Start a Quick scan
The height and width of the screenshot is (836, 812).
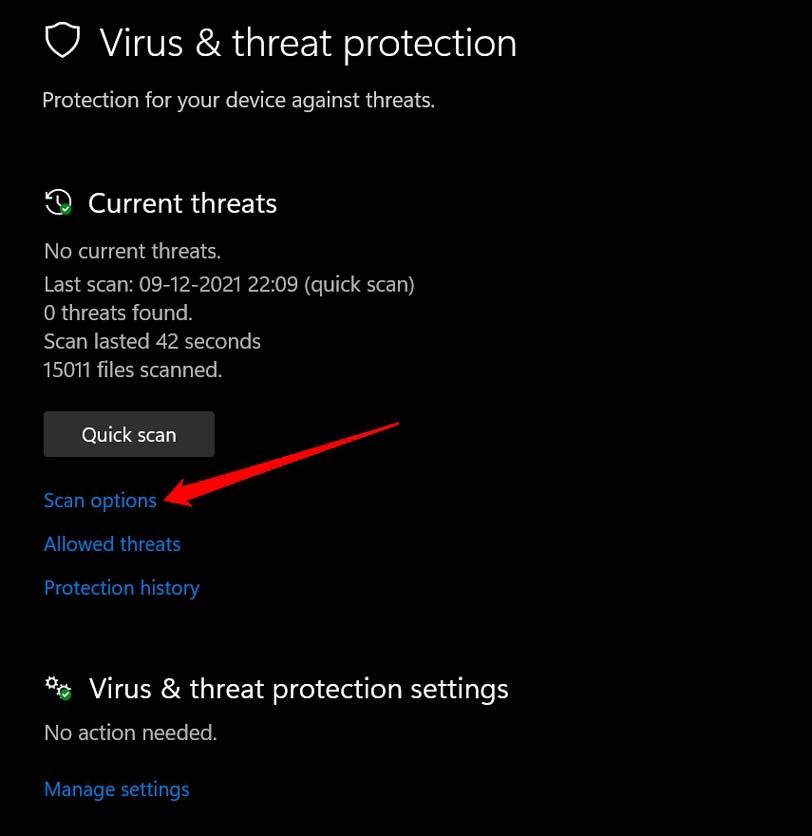click(128, 434)
